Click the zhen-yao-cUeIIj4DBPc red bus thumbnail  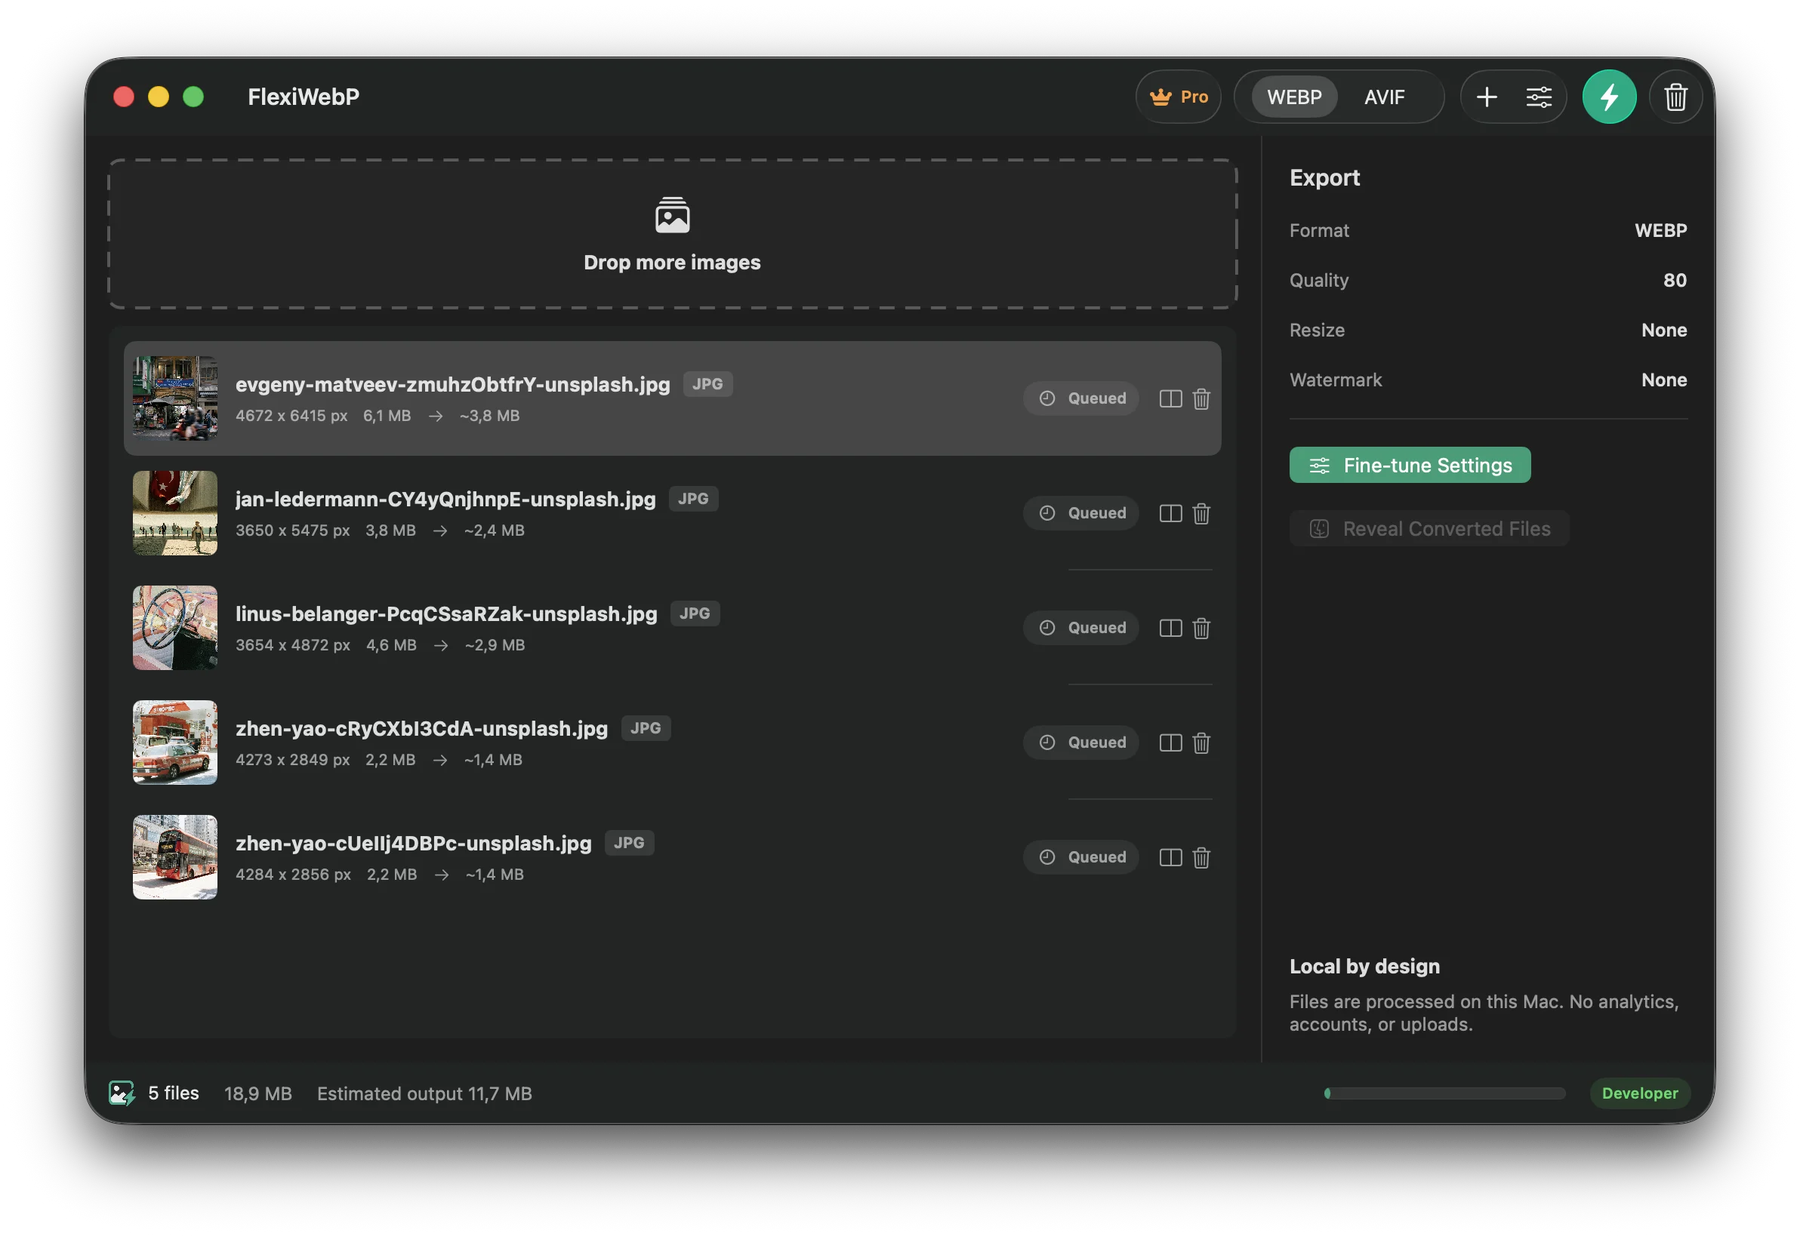tap(175, 857)
